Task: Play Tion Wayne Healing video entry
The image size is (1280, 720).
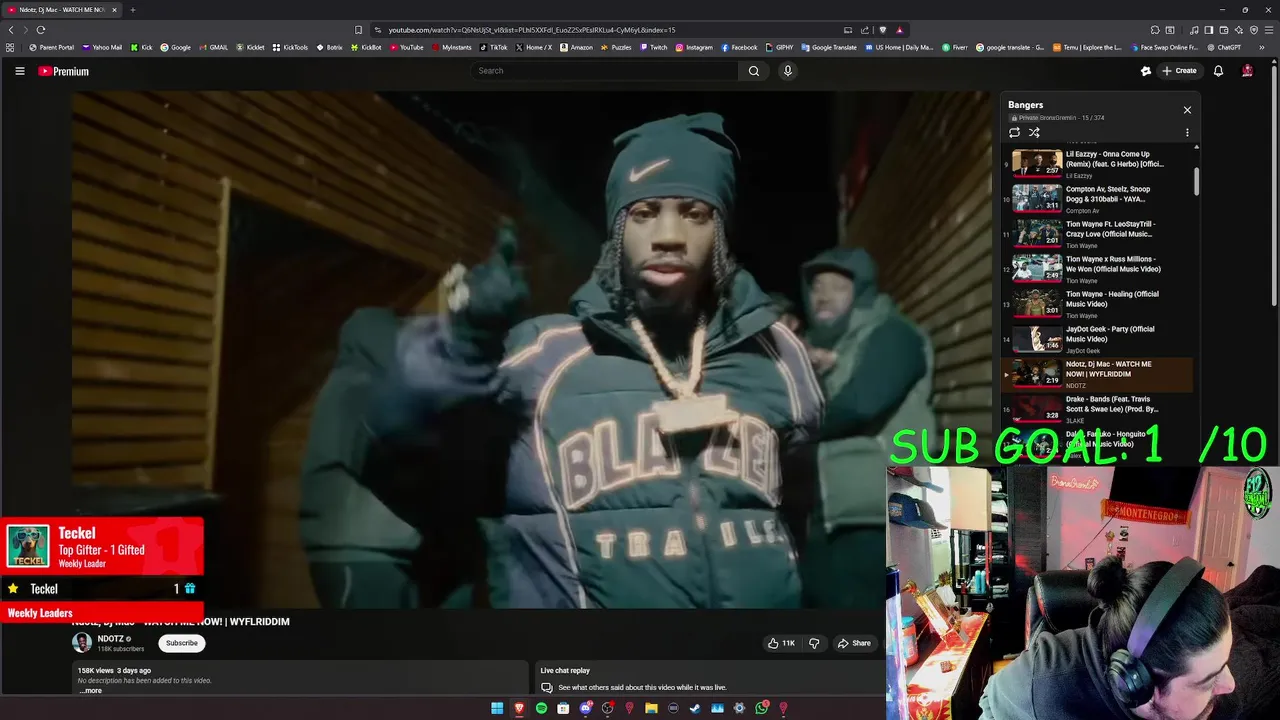Action: pos(1098,303)
